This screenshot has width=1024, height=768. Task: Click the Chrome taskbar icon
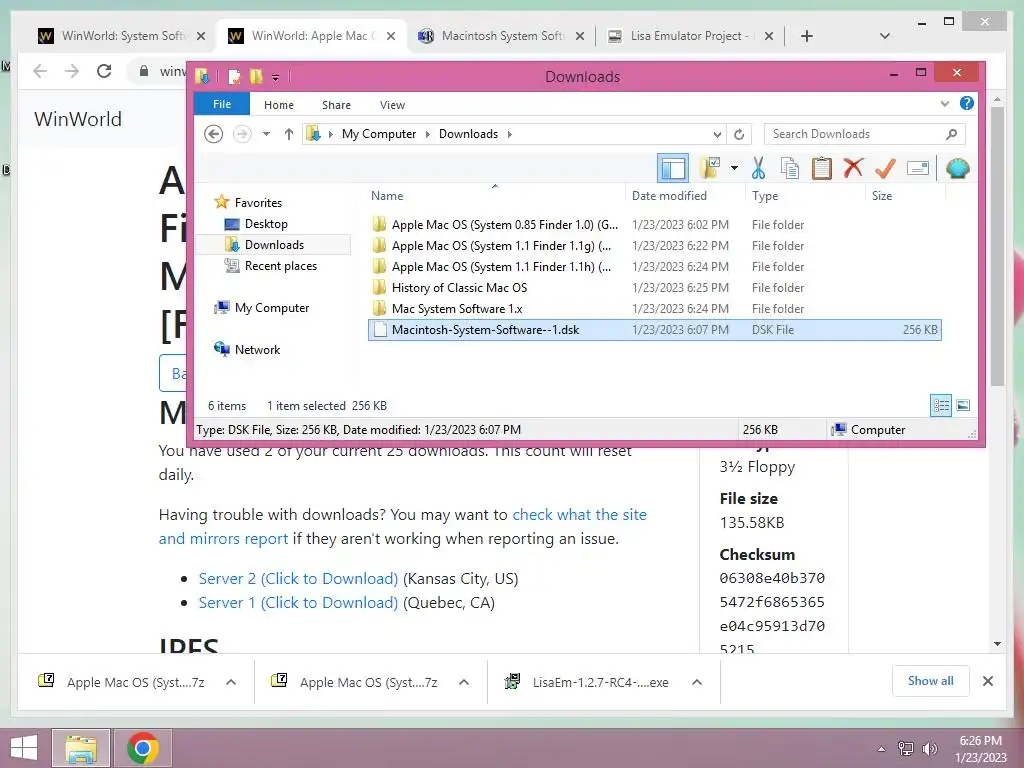(143, 748)
